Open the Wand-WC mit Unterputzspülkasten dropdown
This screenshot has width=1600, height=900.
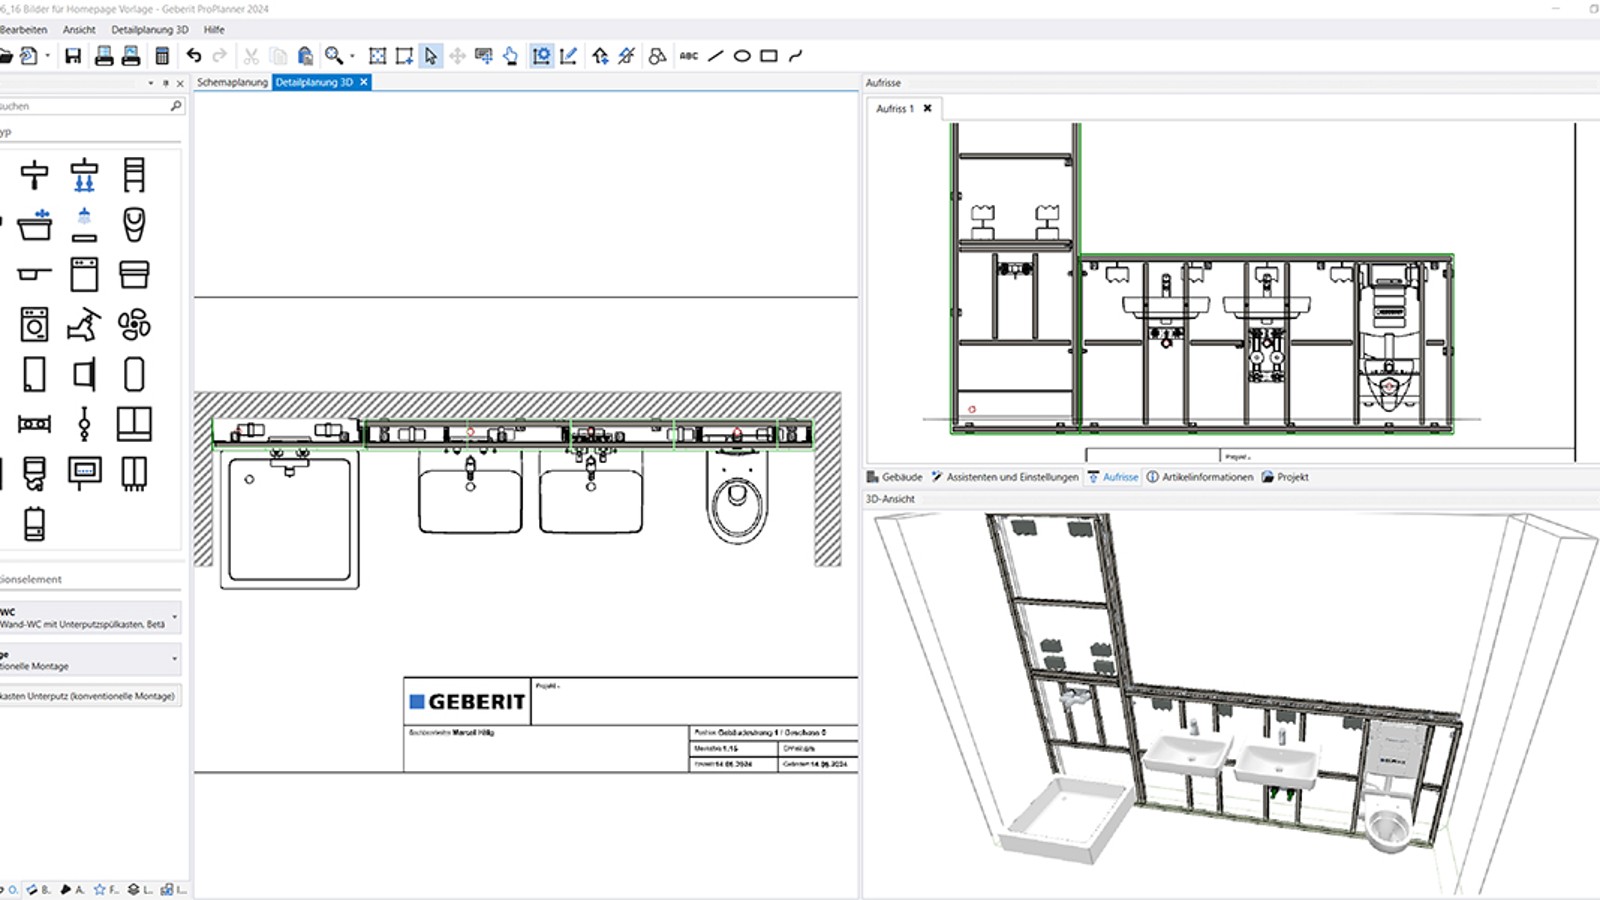175,617
